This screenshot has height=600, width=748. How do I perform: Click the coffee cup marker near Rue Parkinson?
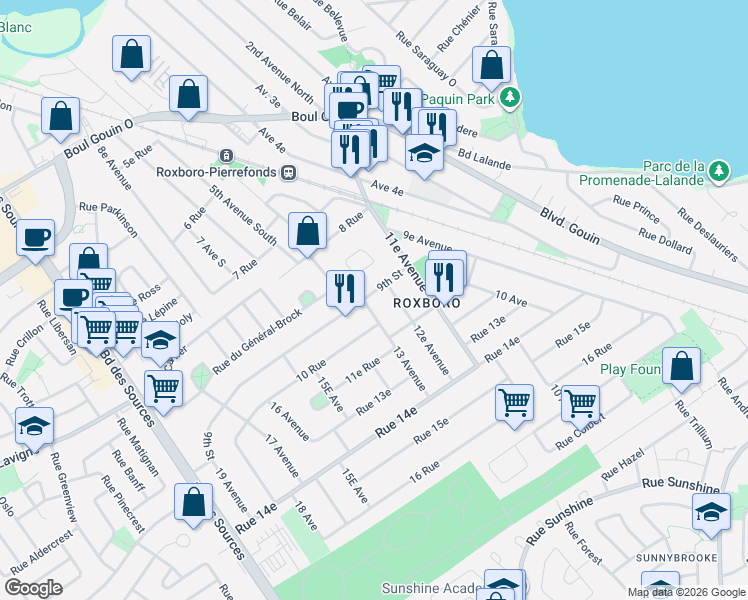[35, 238]
